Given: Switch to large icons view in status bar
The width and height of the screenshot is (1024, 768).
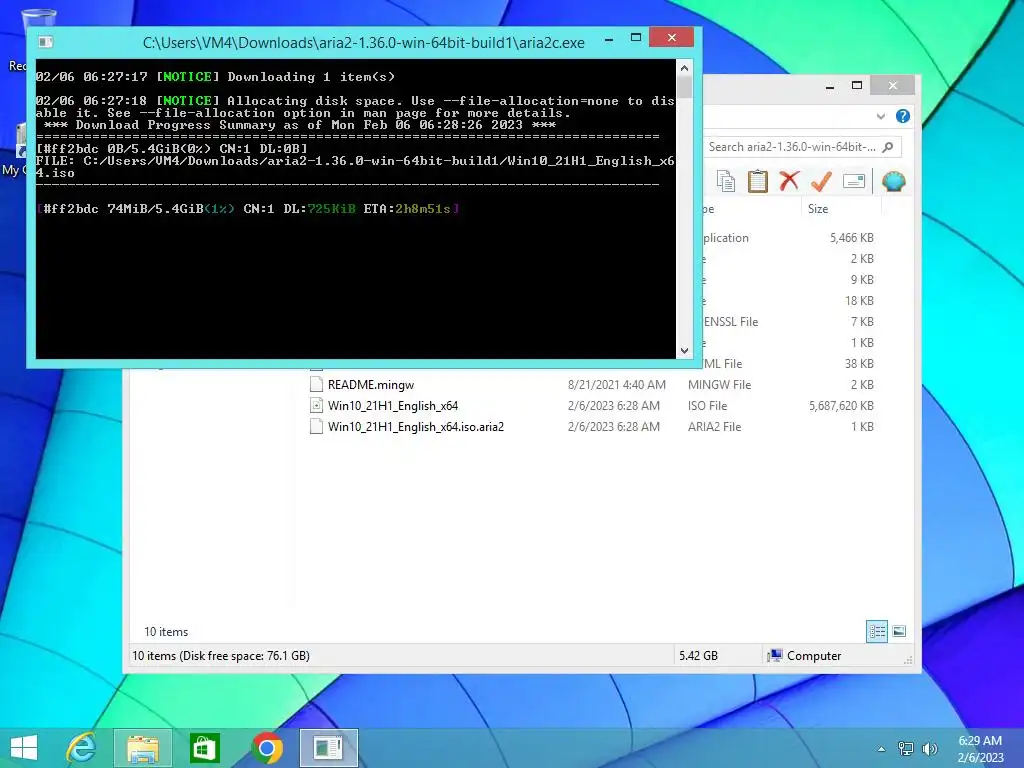Looking at the screenshot, I should pos(899,631).
